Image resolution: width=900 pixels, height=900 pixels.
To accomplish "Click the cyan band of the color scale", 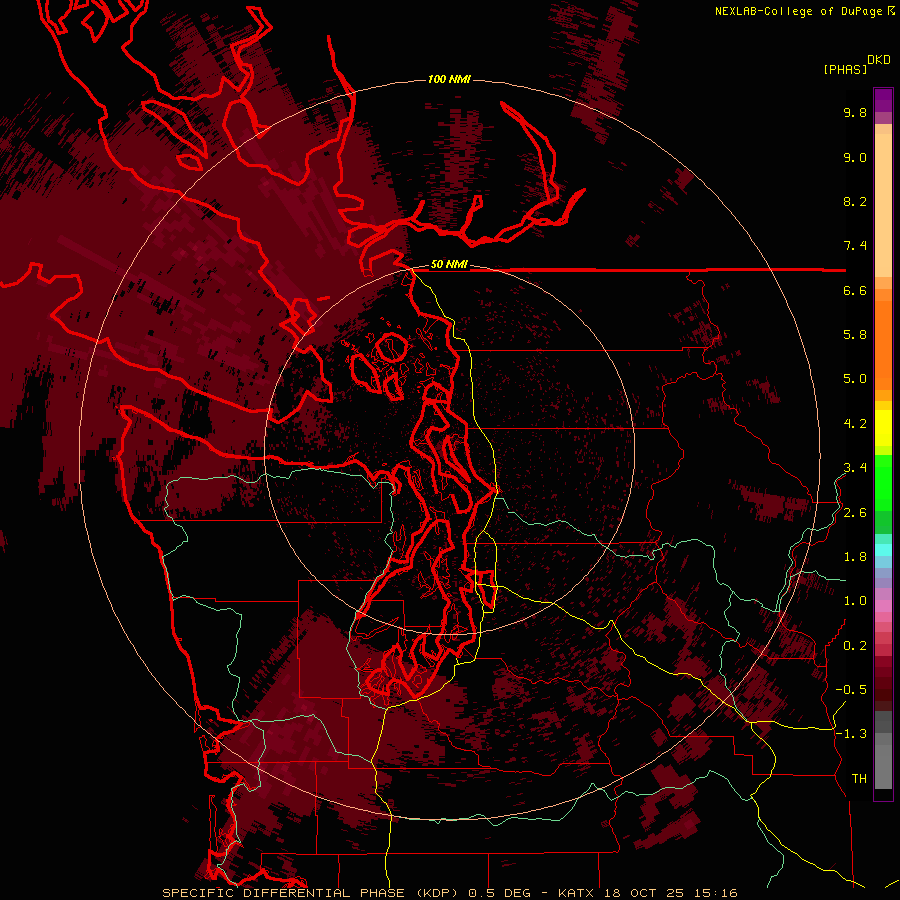I will (883, 550).
